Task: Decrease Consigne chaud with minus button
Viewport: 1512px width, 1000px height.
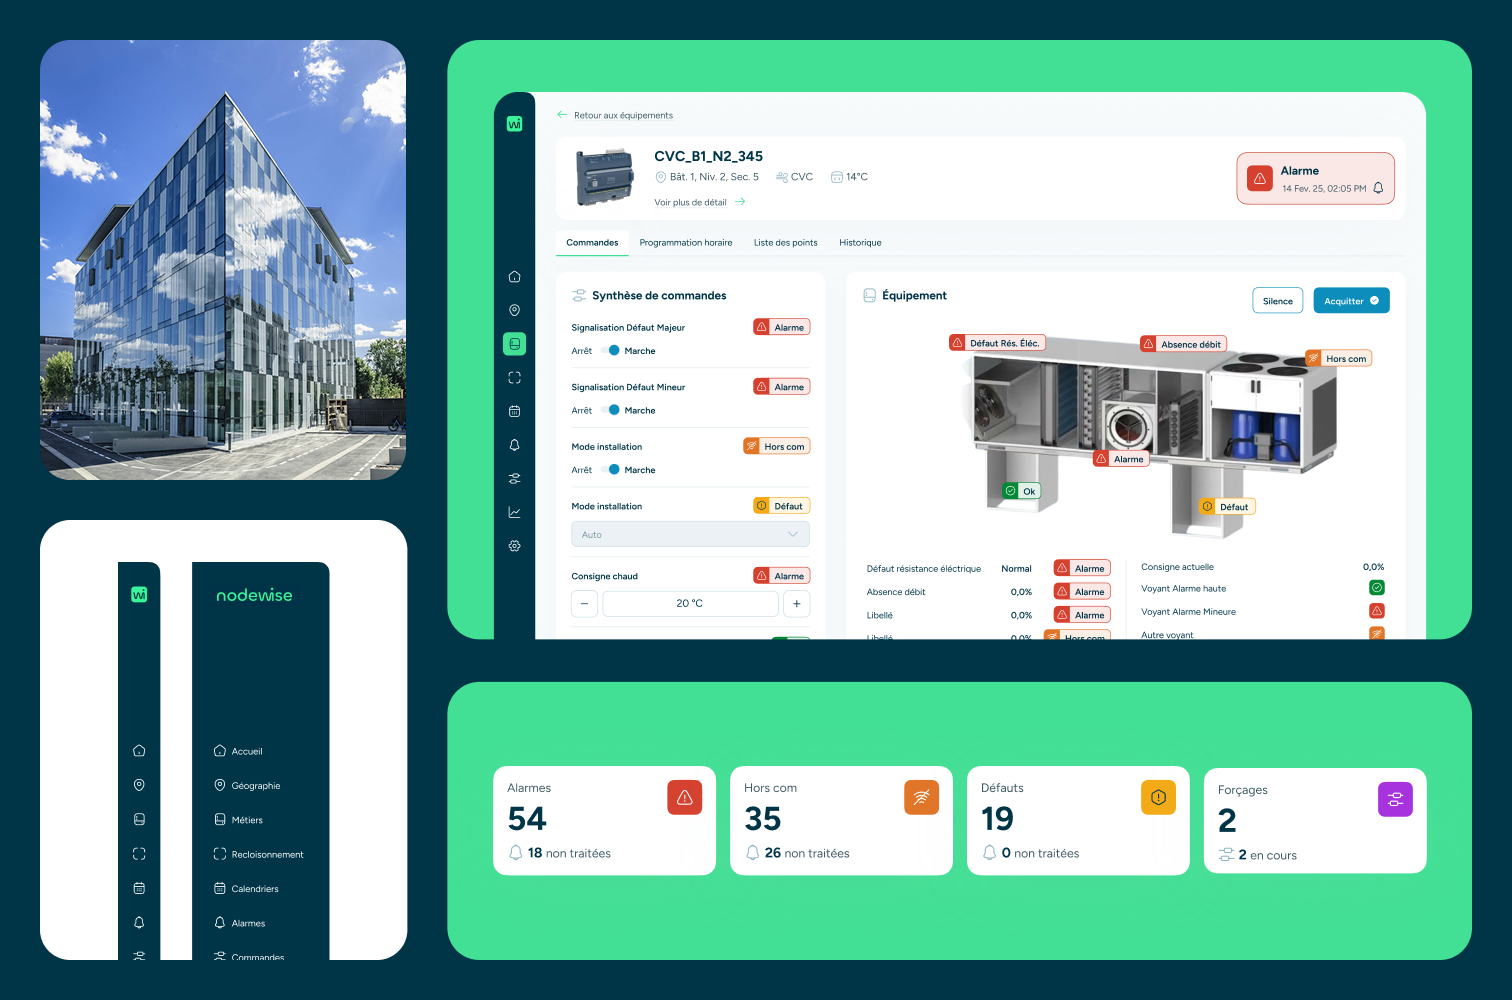Action: [584, 604]
